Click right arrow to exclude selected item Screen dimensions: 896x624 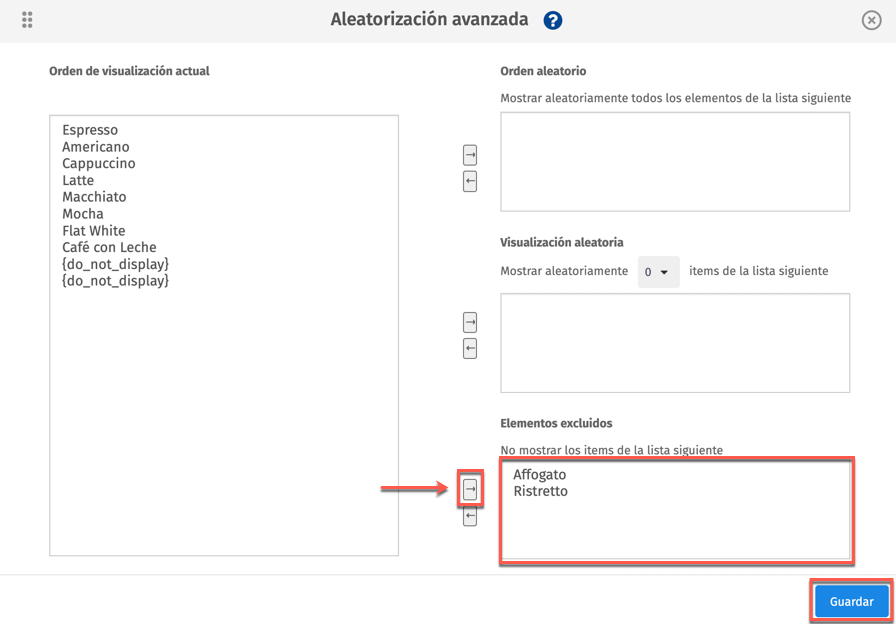470,490
